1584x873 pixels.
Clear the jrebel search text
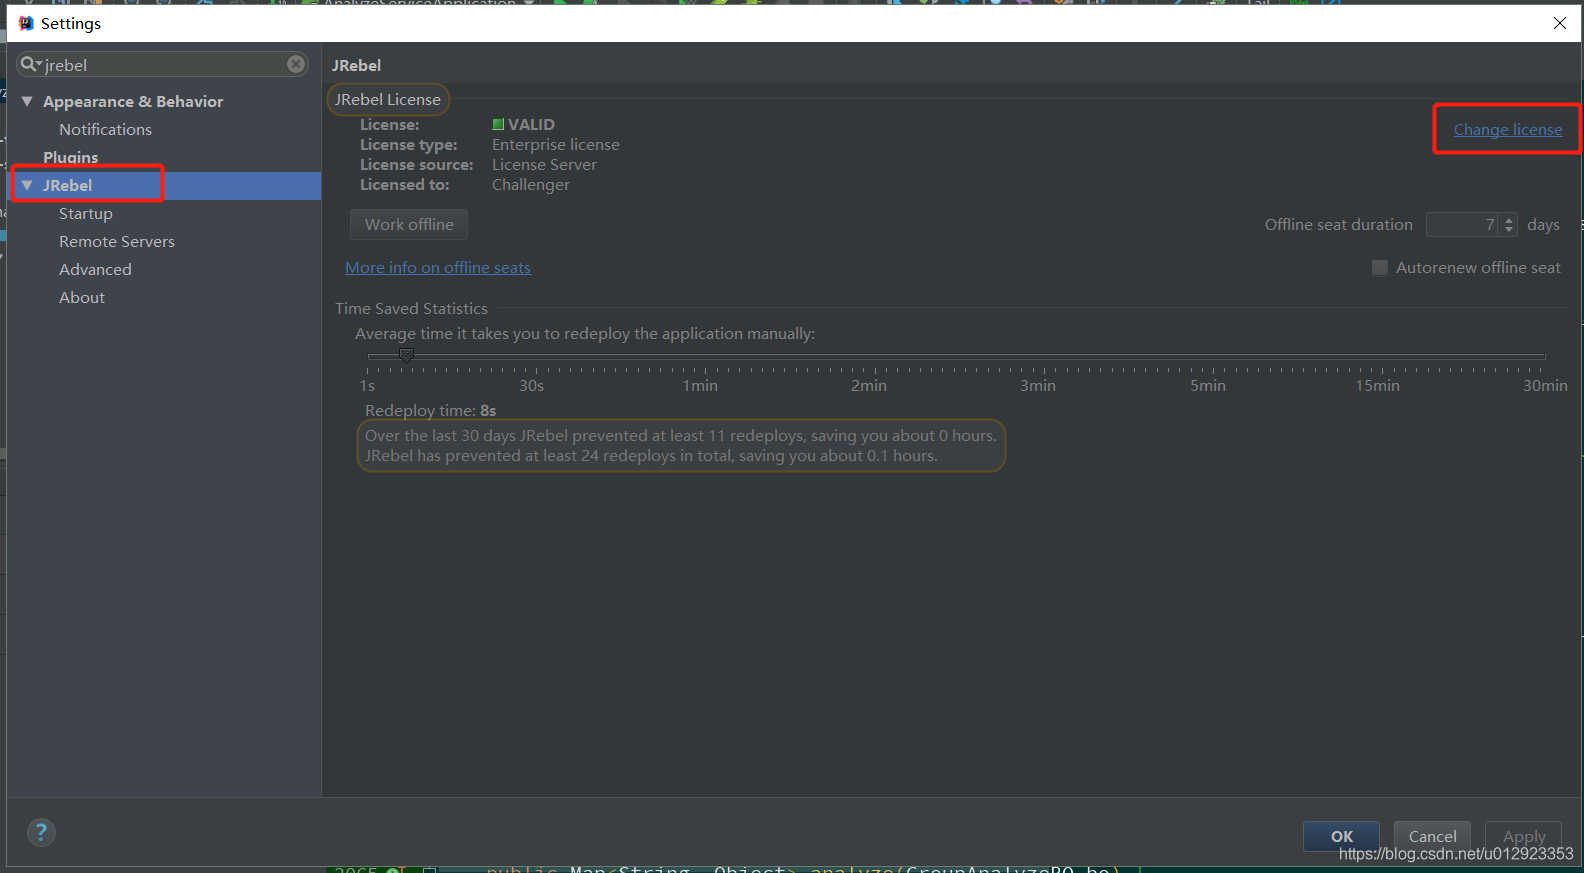click(296, 64)
